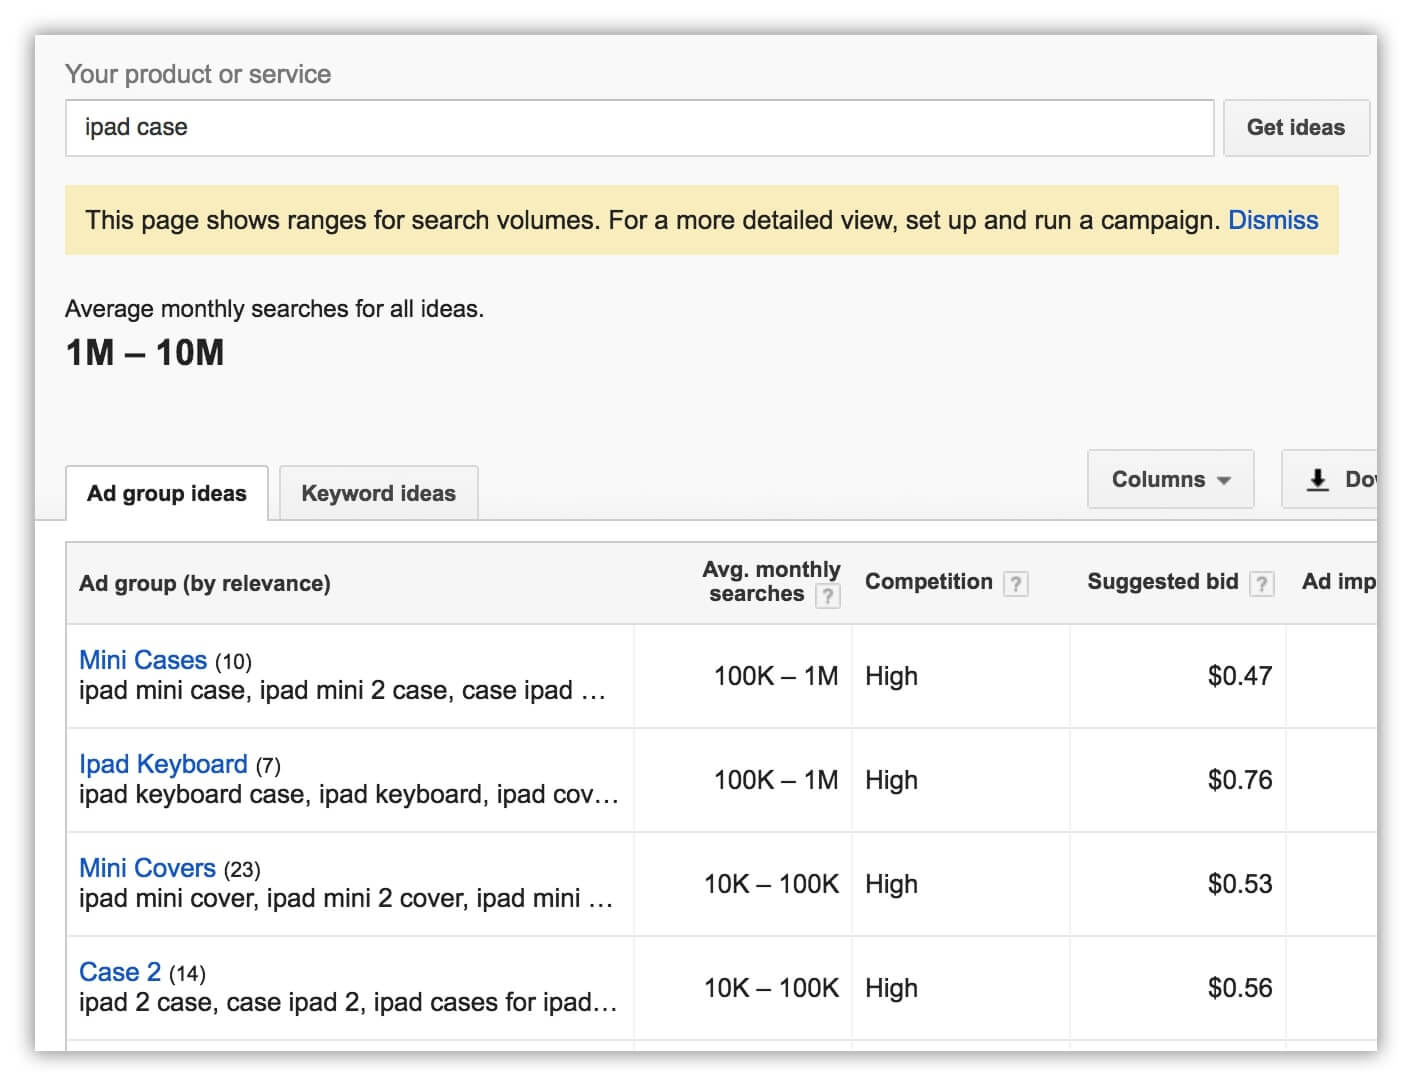1412x1086 pixels.
Task: Switch to the Keyword ideas tab
Action: 378,493
